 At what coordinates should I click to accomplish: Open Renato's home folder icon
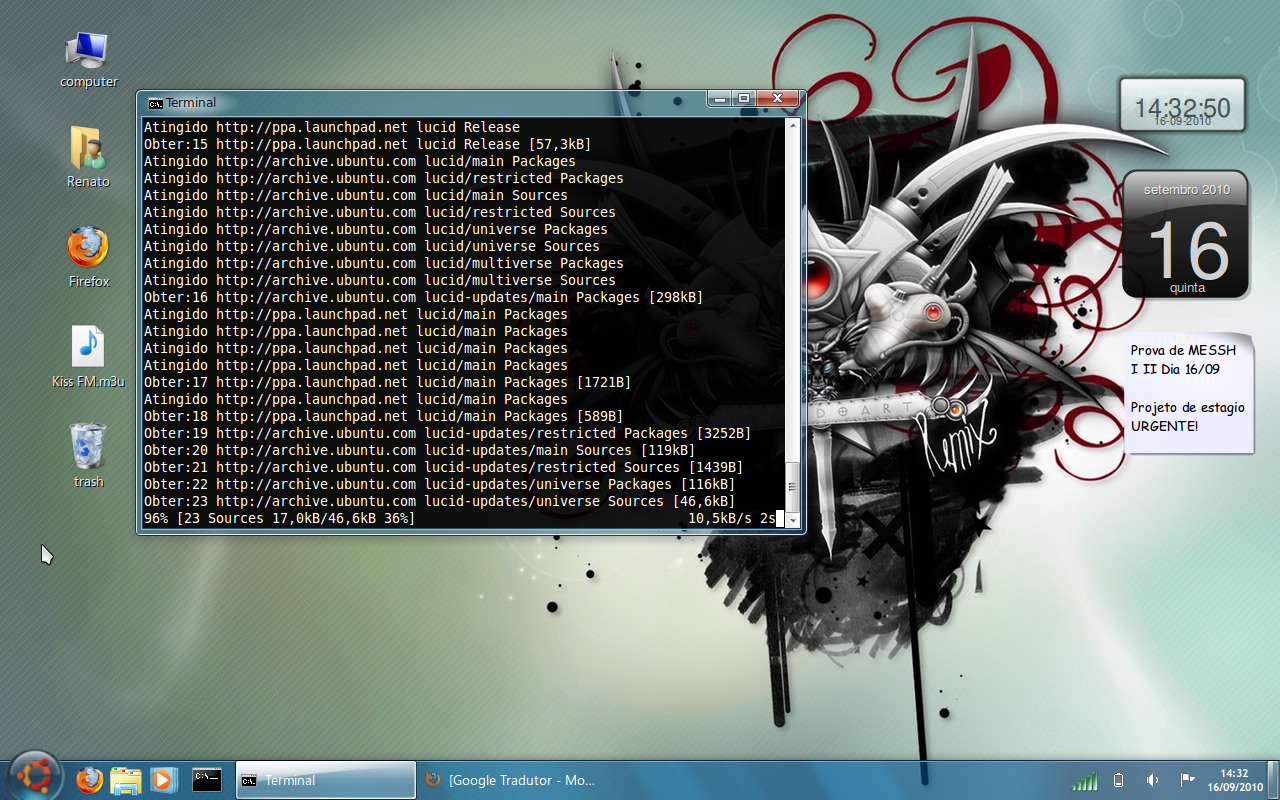88,157
